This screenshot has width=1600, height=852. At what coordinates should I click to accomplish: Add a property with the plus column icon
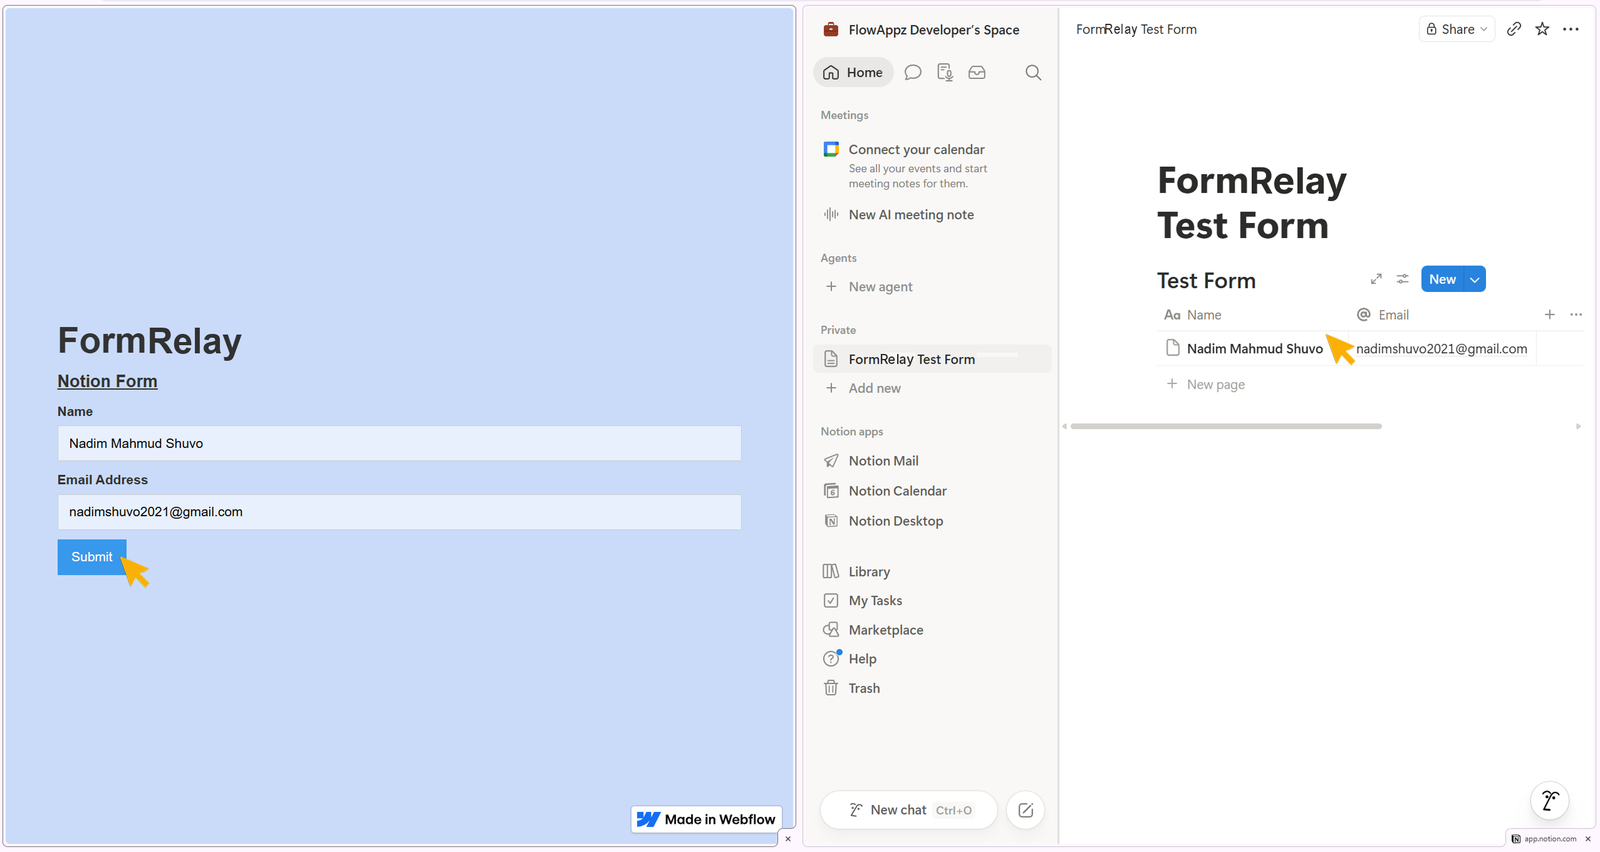click(x=1549, y=315)
